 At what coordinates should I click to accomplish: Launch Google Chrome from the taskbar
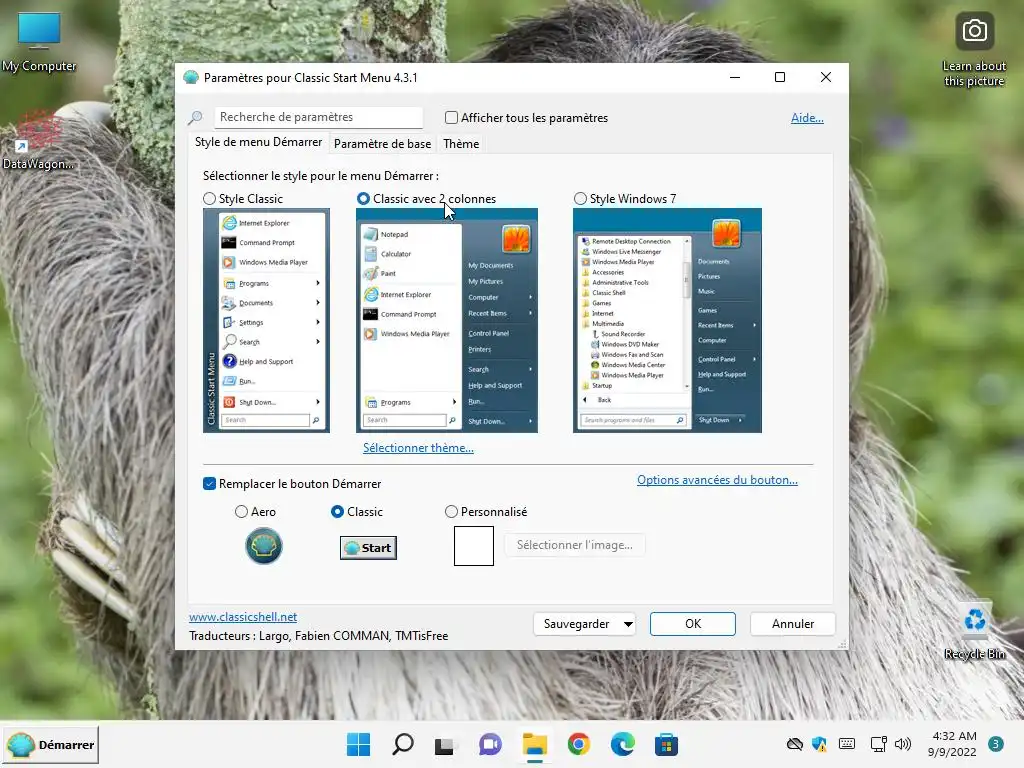click(579, 744)
